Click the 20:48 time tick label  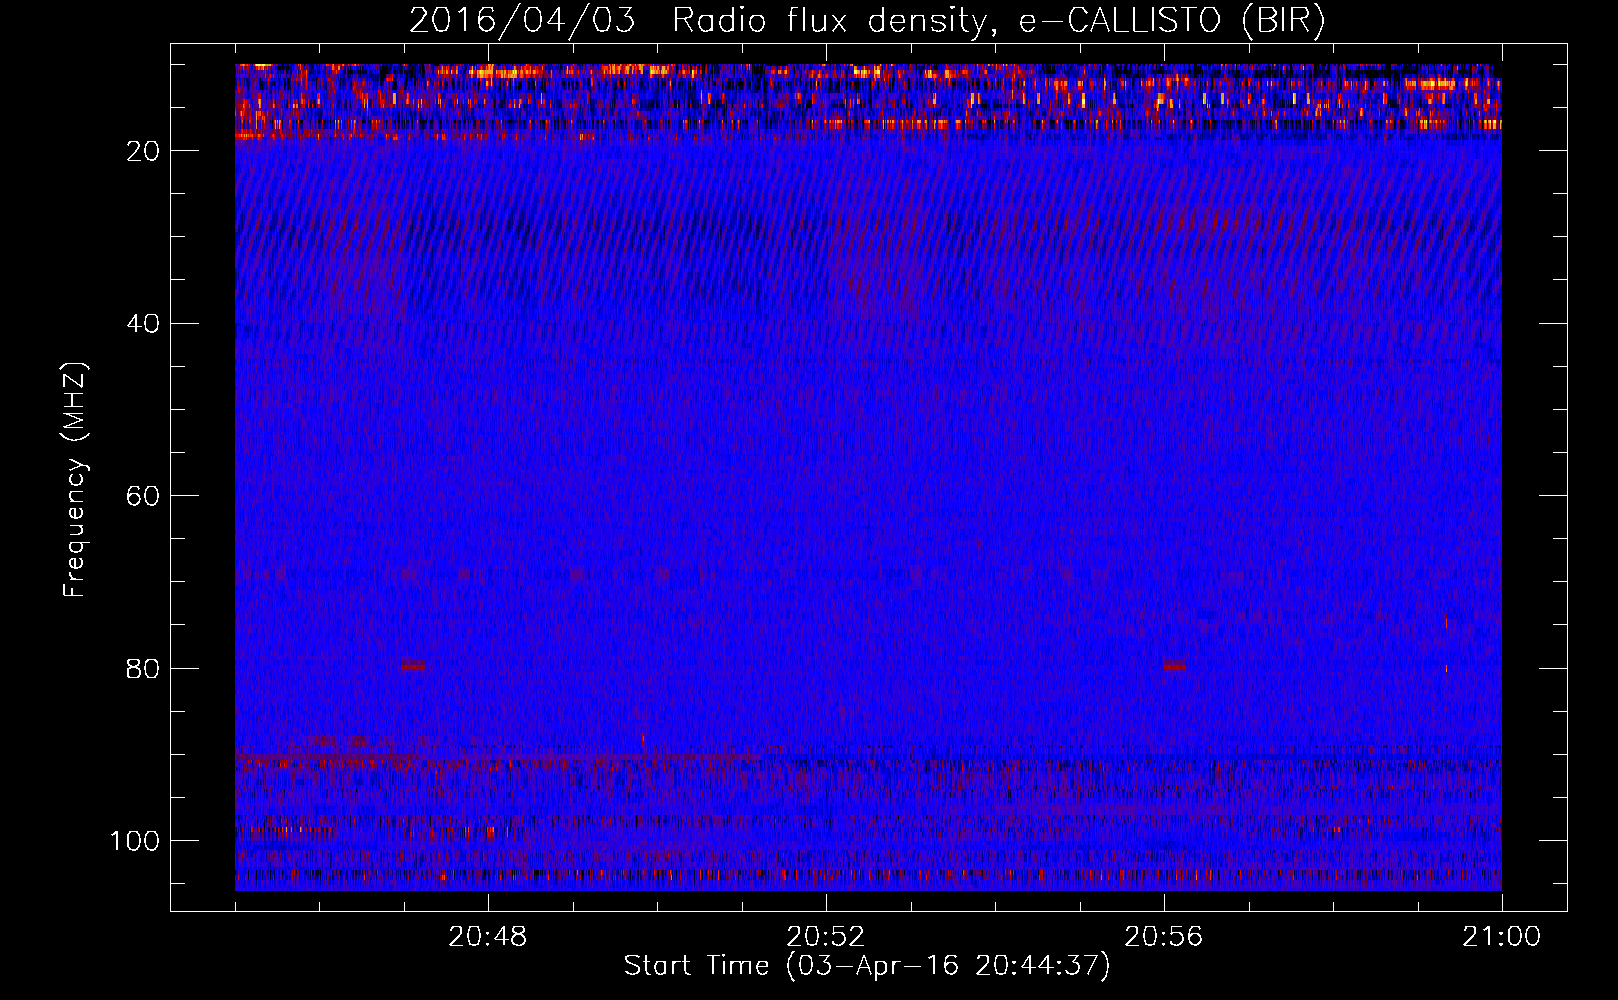point(488,937)
